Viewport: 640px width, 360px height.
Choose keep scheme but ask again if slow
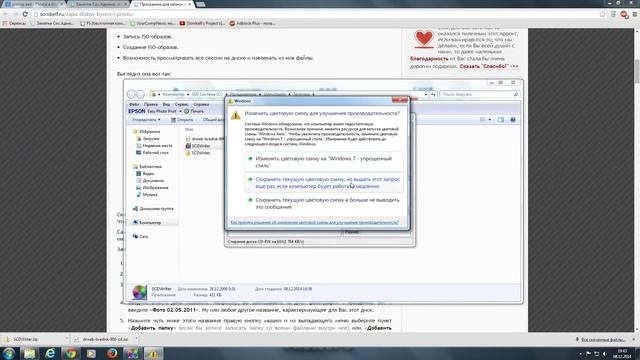[x=324, y=182]
